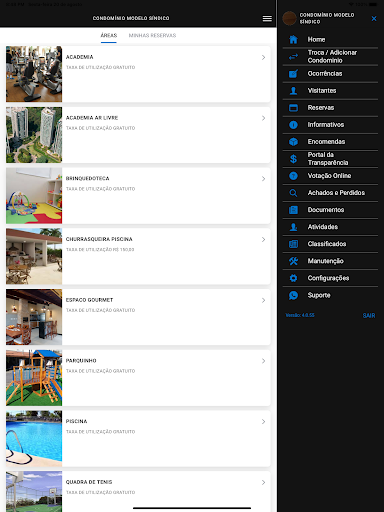384x512 pixels.
Task: Expand Churrasqueira Piscina row chevron
Action: (x=263, y=239)
